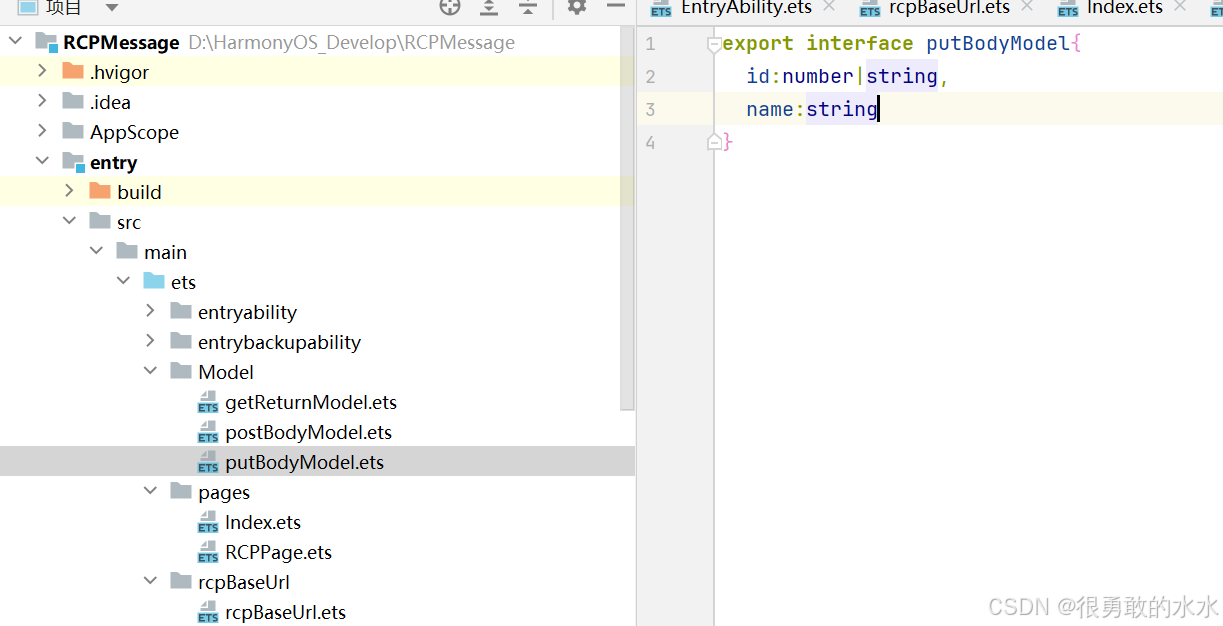Fold the interface at line 1 marker
Screen dimensions: 1223x626
point(714,44)
